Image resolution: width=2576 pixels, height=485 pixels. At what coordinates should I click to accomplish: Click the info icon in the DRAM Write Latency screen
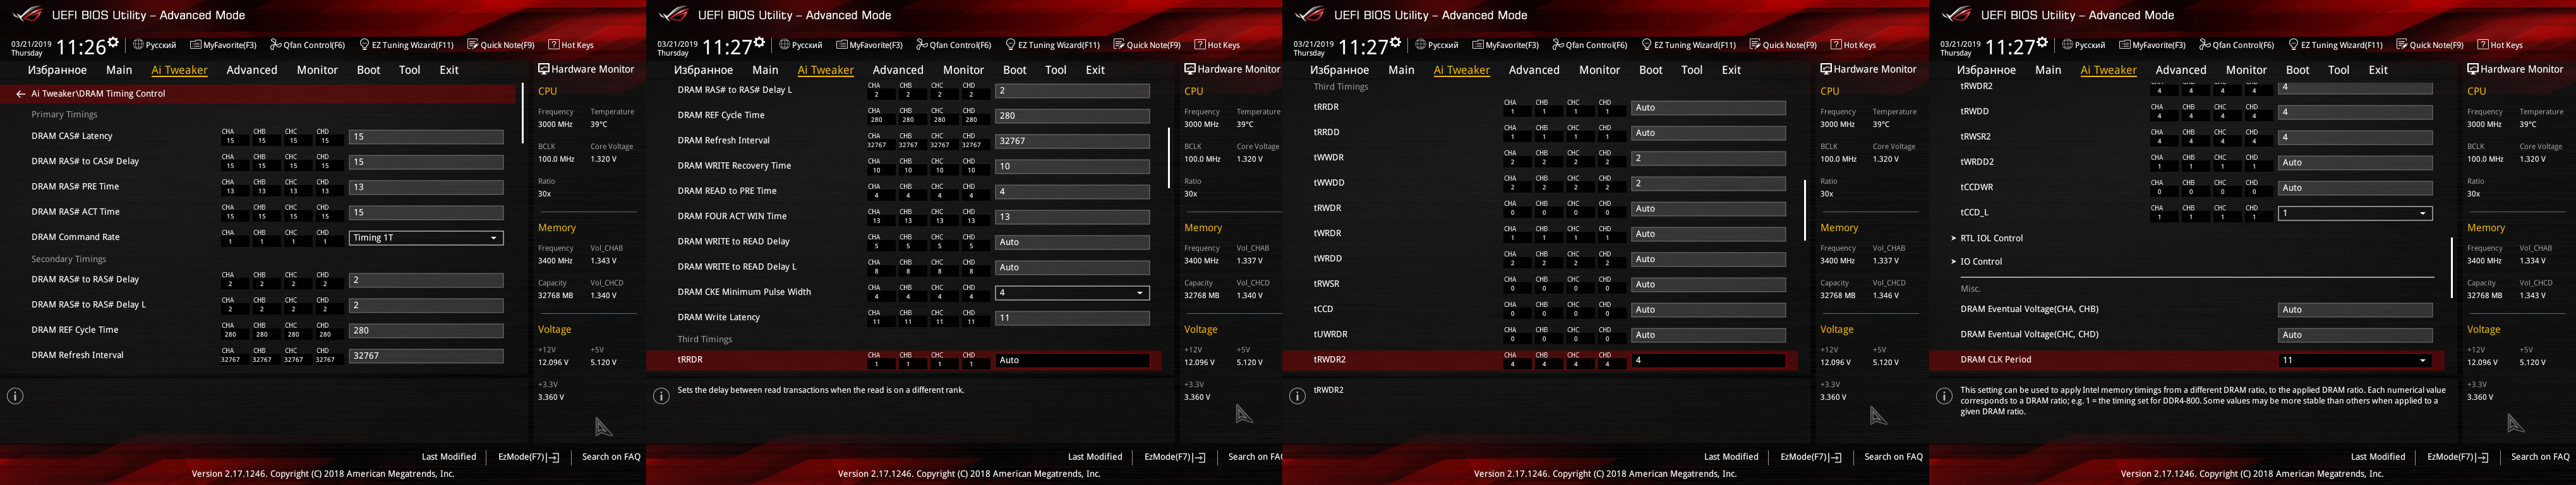coord(661,396)
